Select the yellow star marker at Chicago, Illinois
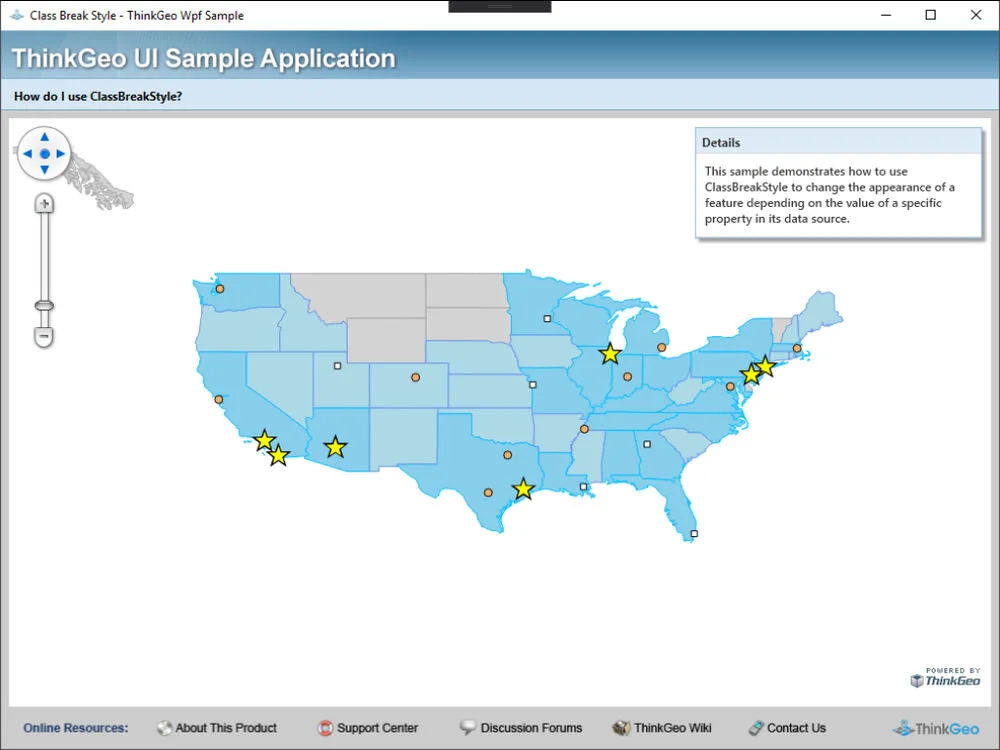 click(610, 353)
